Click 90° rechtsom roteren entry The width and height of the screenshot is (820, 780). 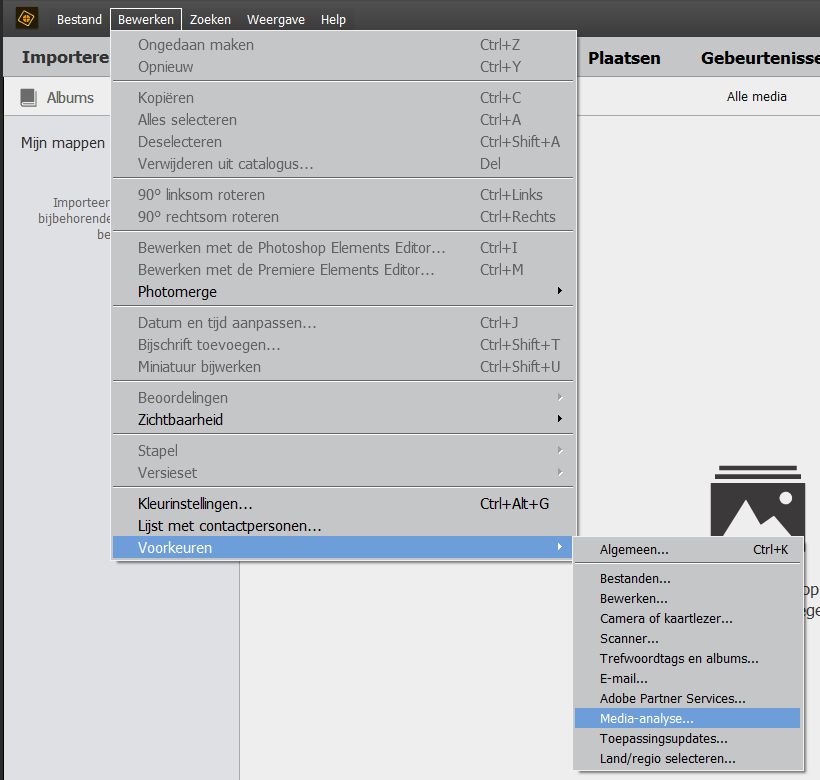click(343, 216)
